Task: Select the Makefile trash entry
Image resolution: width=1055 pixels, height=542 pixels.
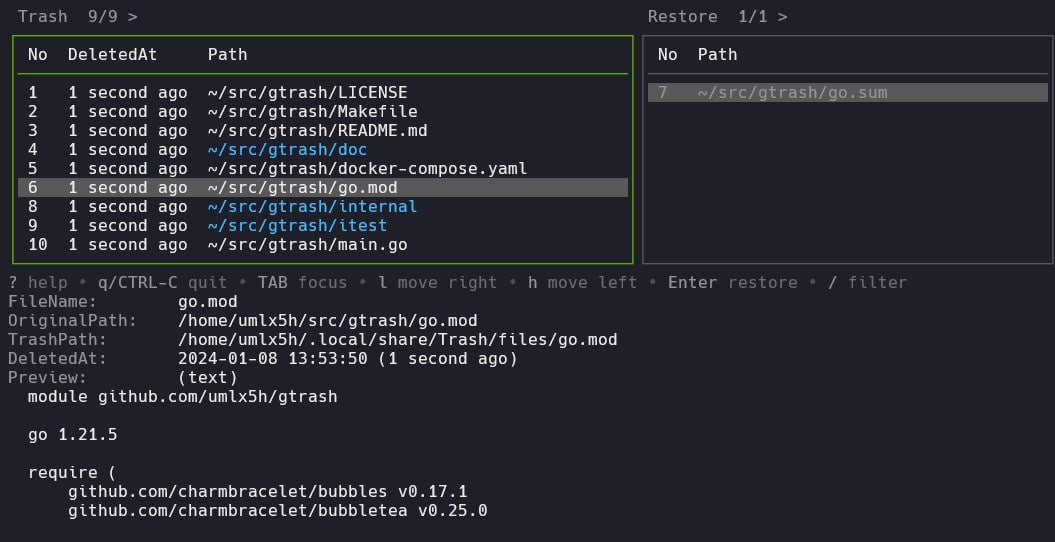Action: click(x=312, y=111)
